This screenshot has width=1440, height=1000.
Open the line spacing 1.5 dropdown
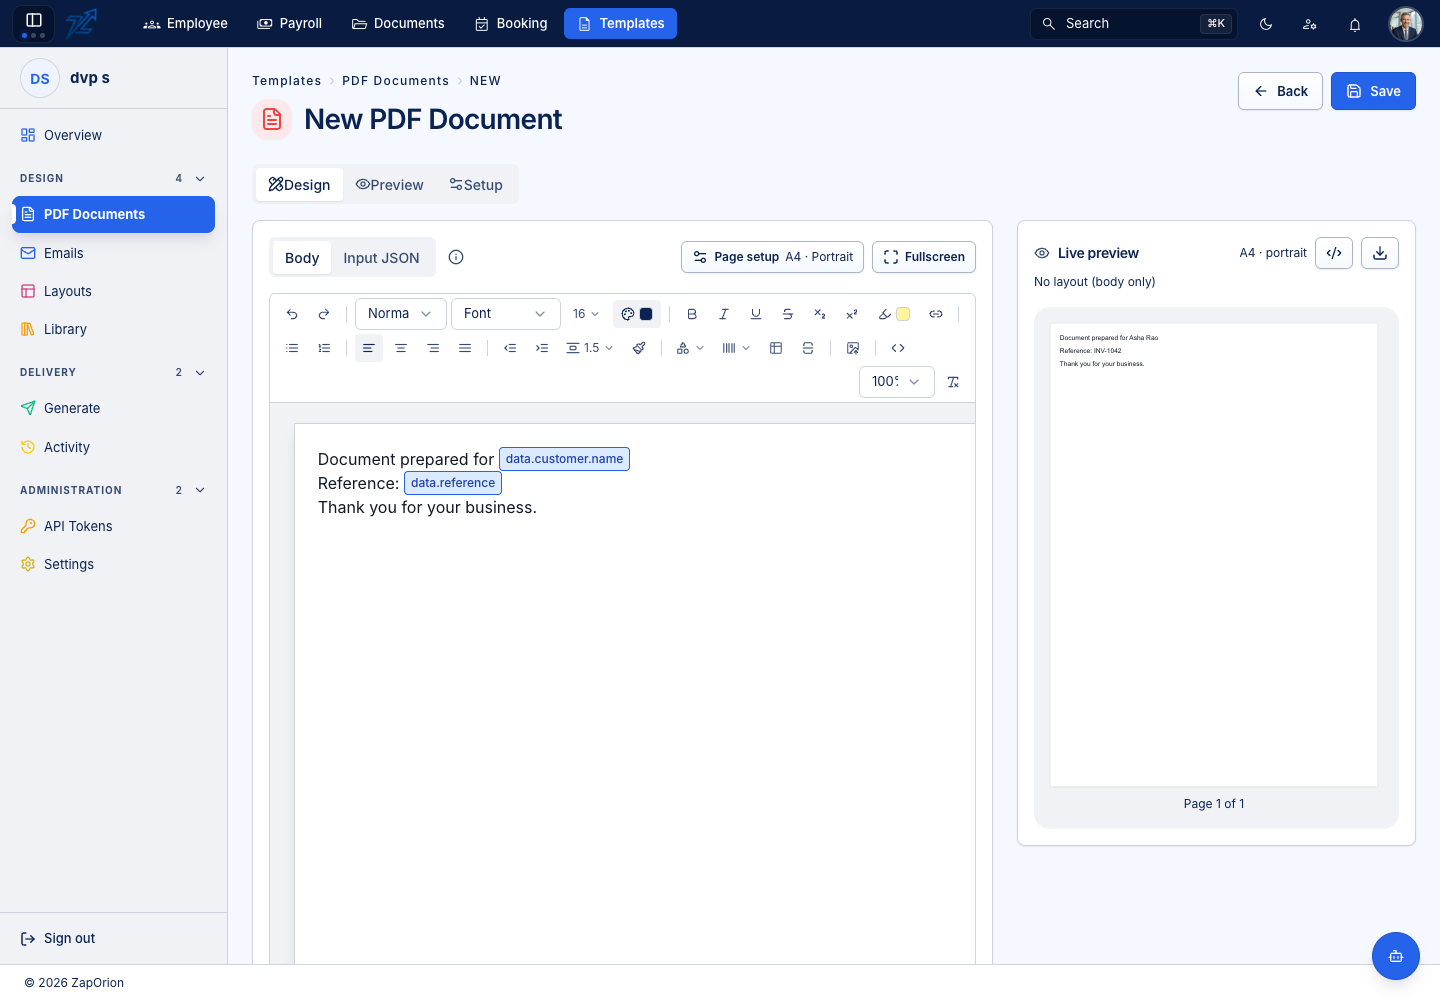click(x=590, y=348)
